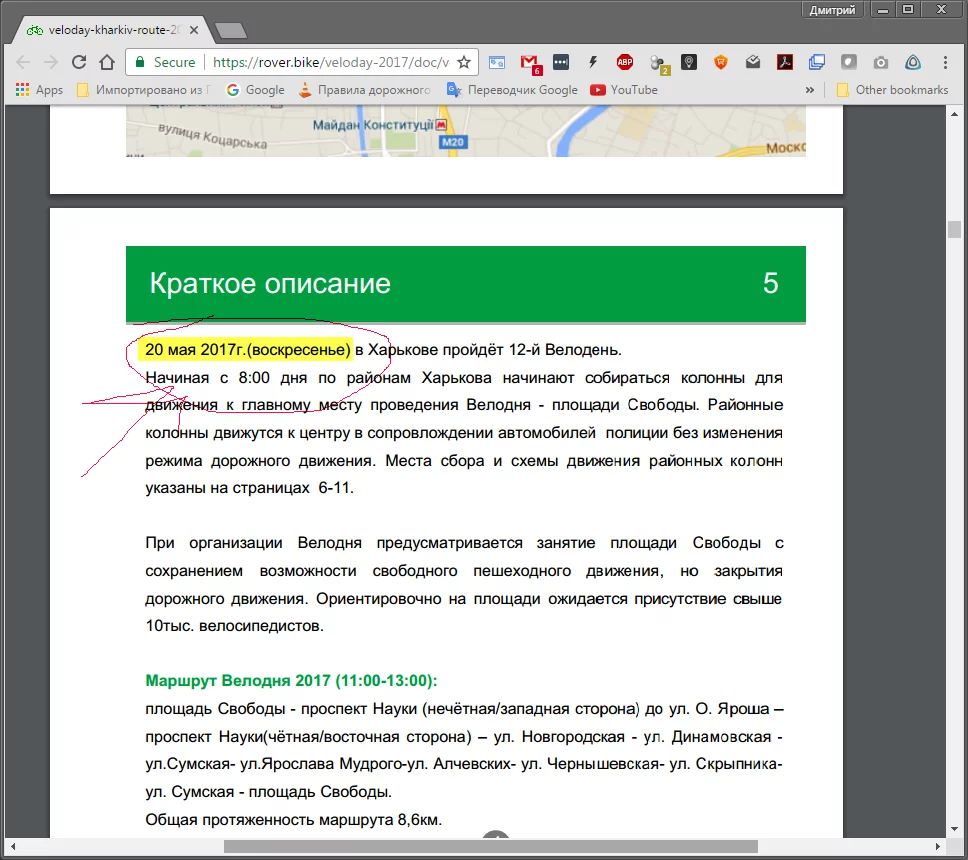Image resolution: width=968 pixels, height=860 pixels.
Task: Close the veloday-kharkiv-route tab
Action: tap(194, 30)
